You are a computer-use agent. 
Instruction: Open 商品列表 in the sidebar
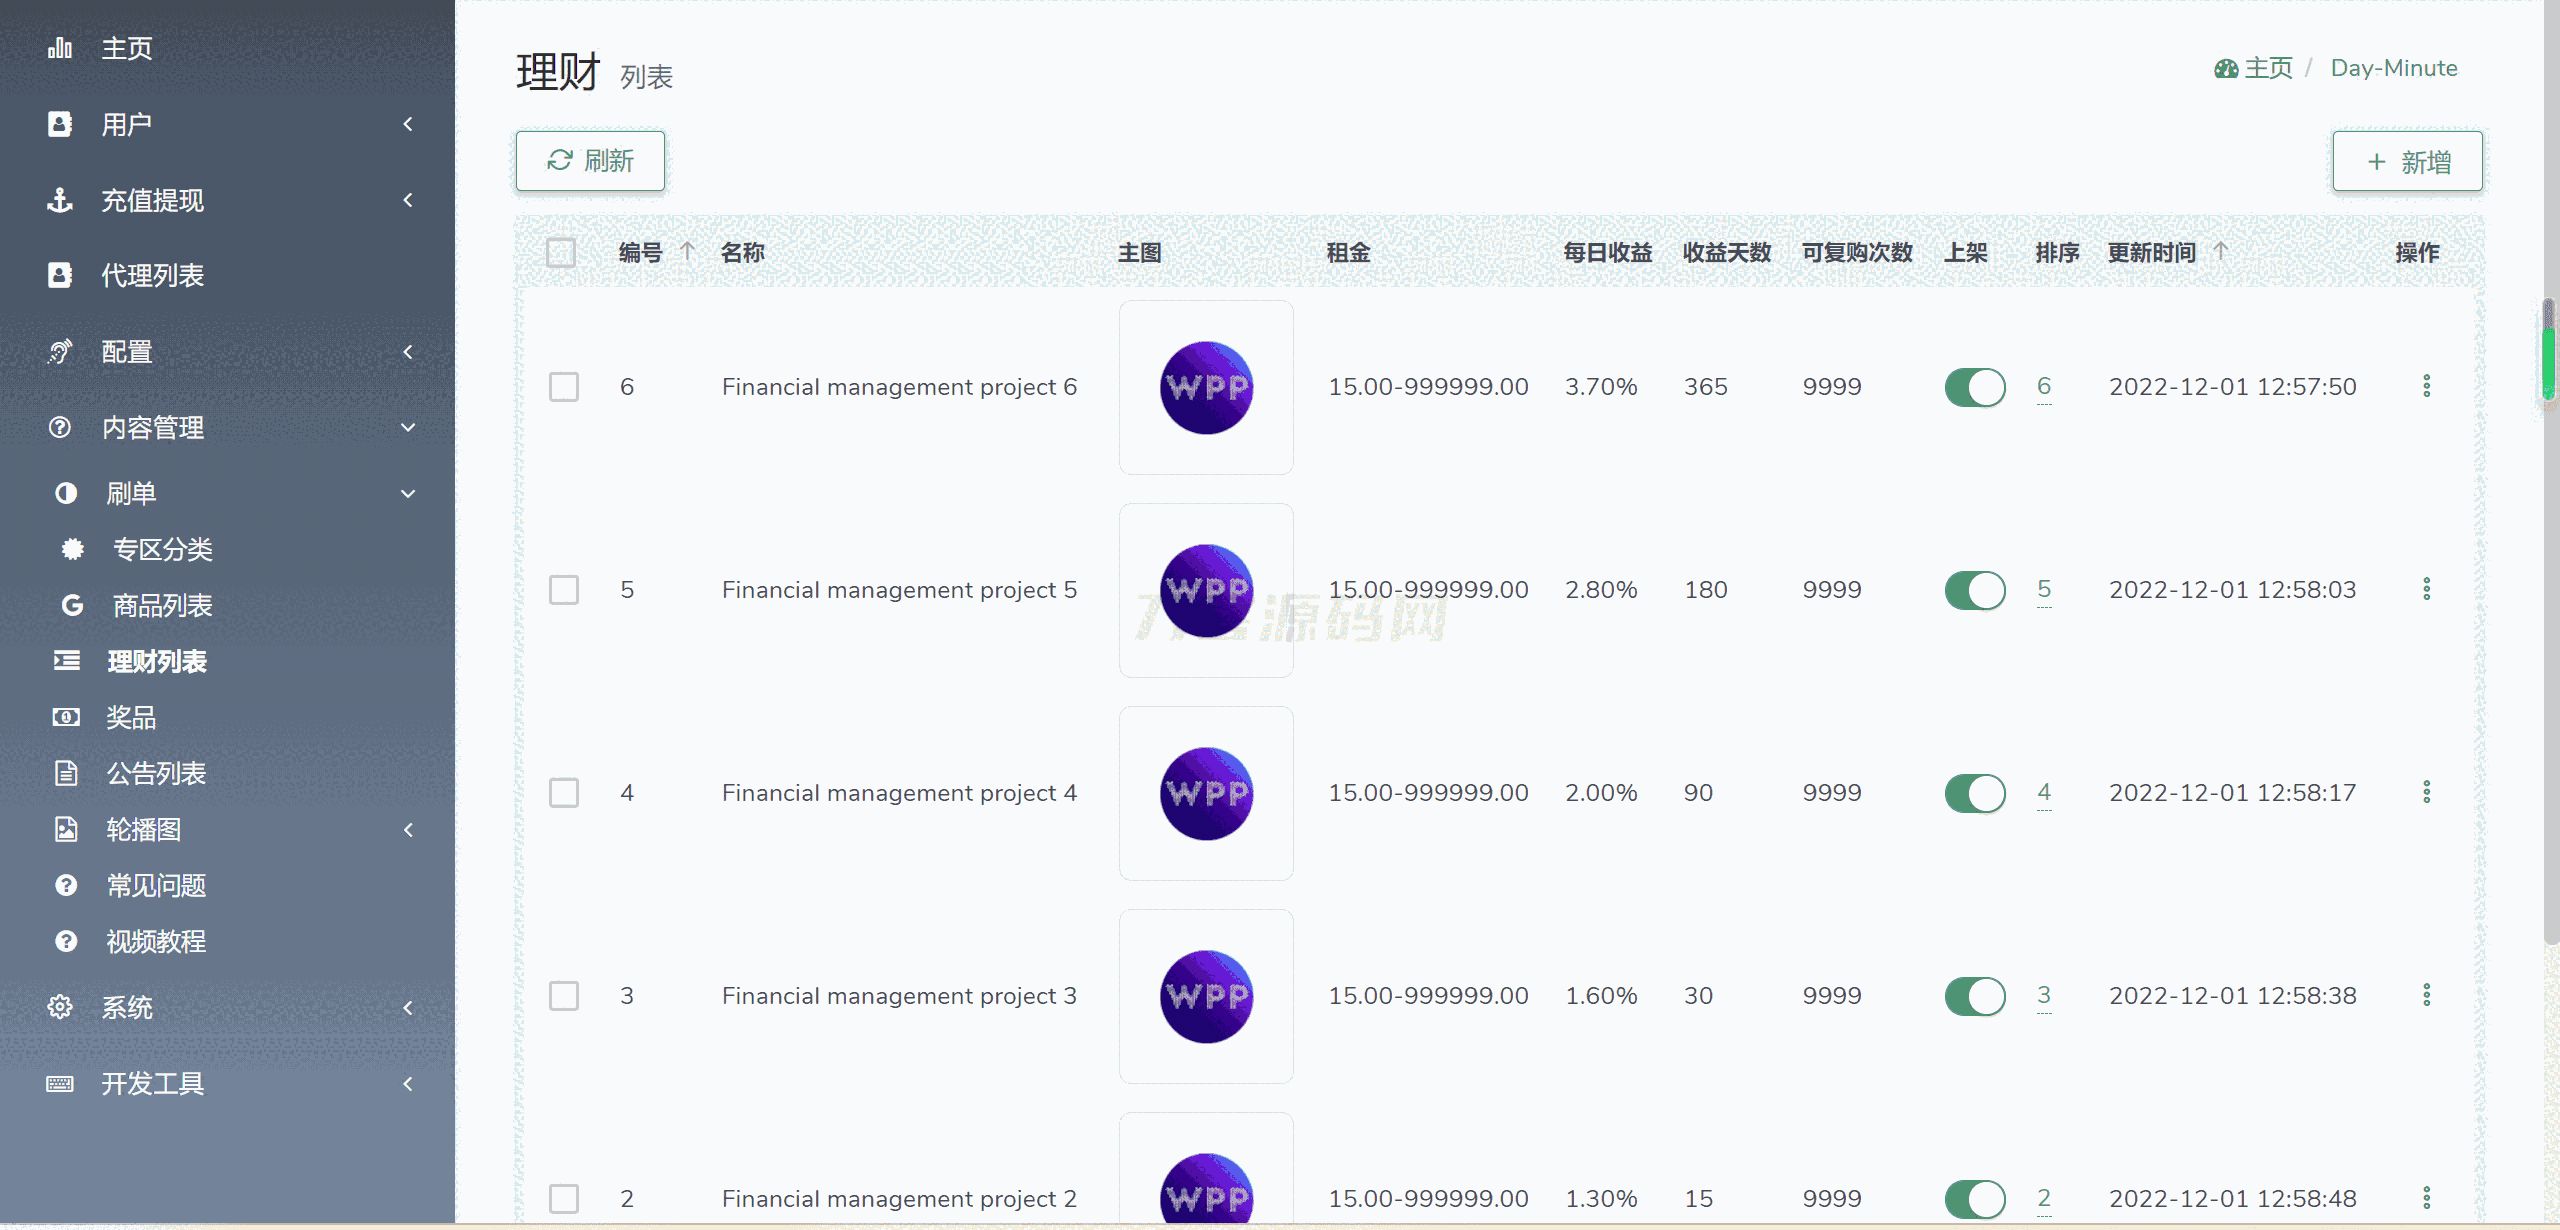tap(162, 605)
